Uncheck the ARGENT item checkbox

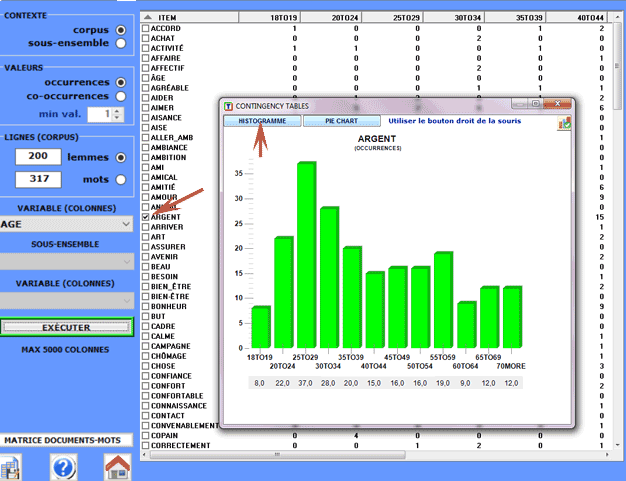tap(146, 216)
